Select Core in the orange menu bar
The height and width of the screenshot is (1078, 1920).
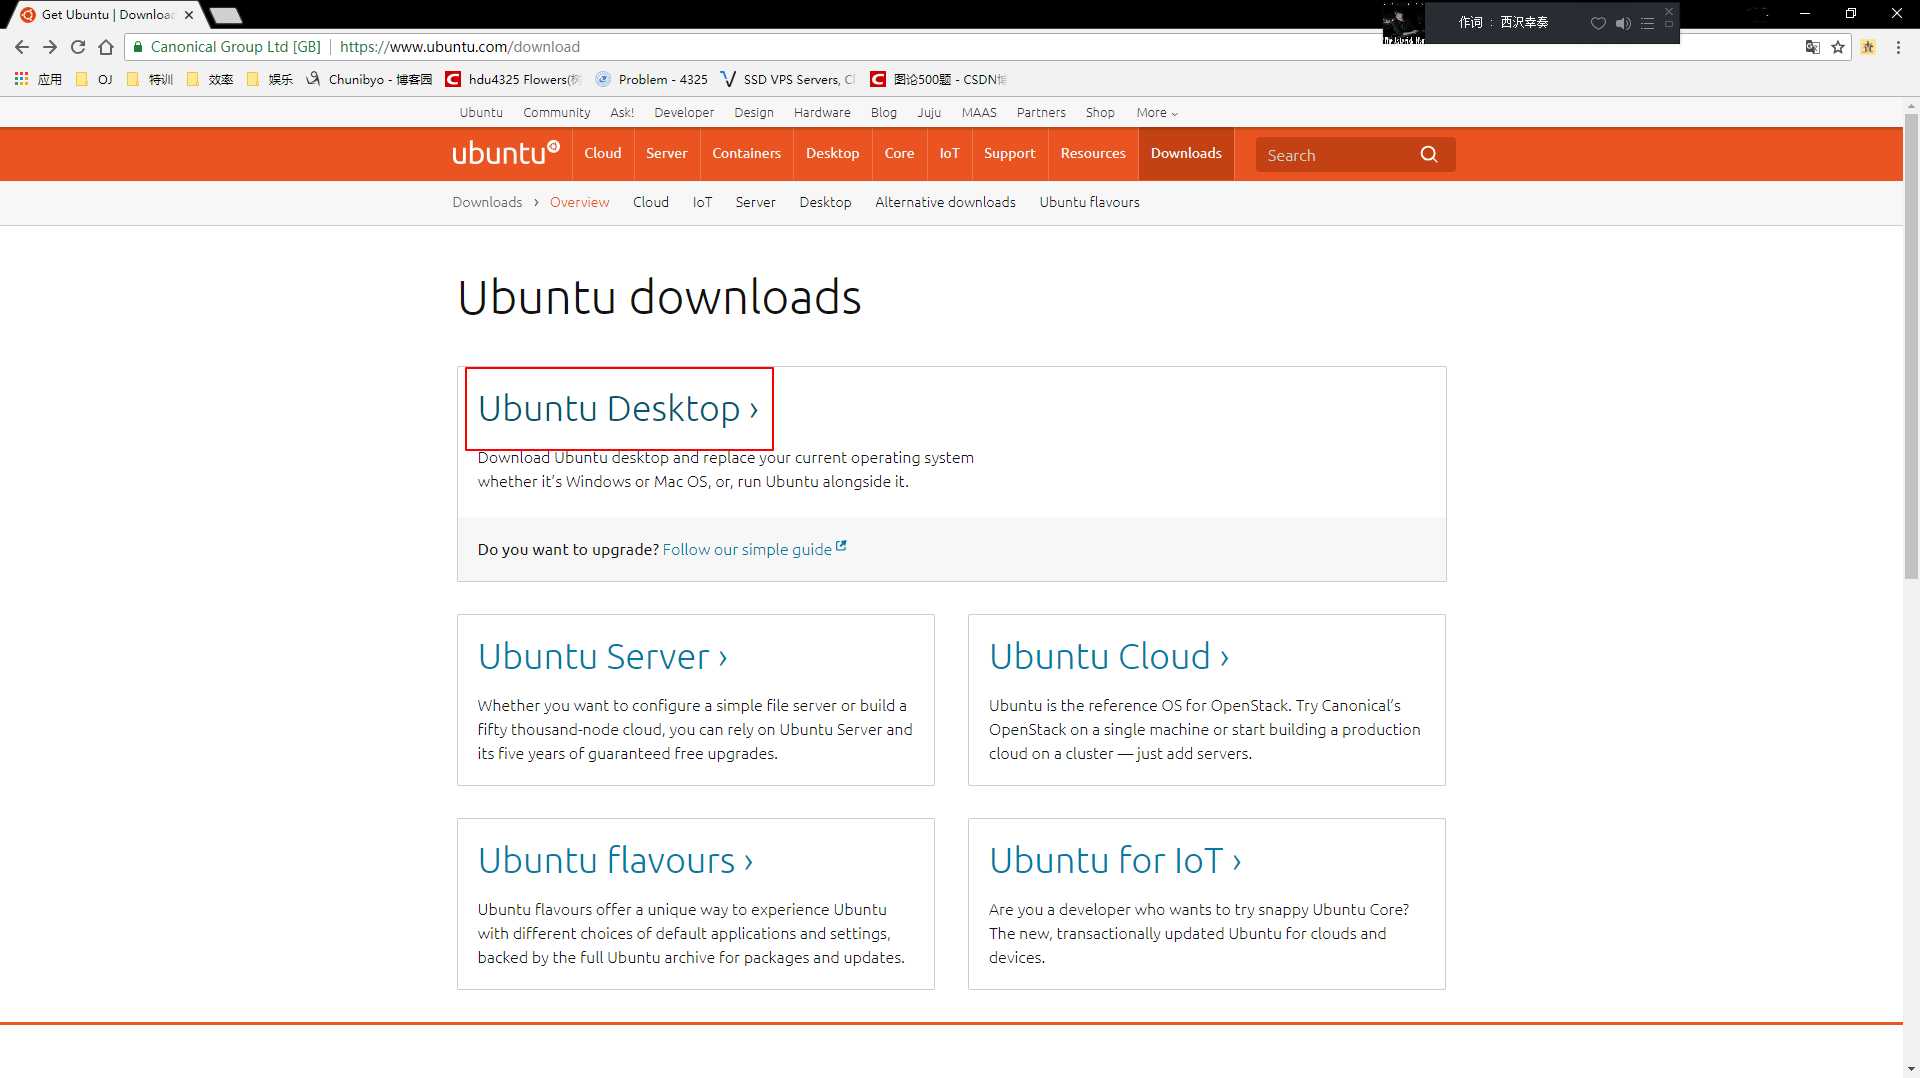tap(899, 153)
